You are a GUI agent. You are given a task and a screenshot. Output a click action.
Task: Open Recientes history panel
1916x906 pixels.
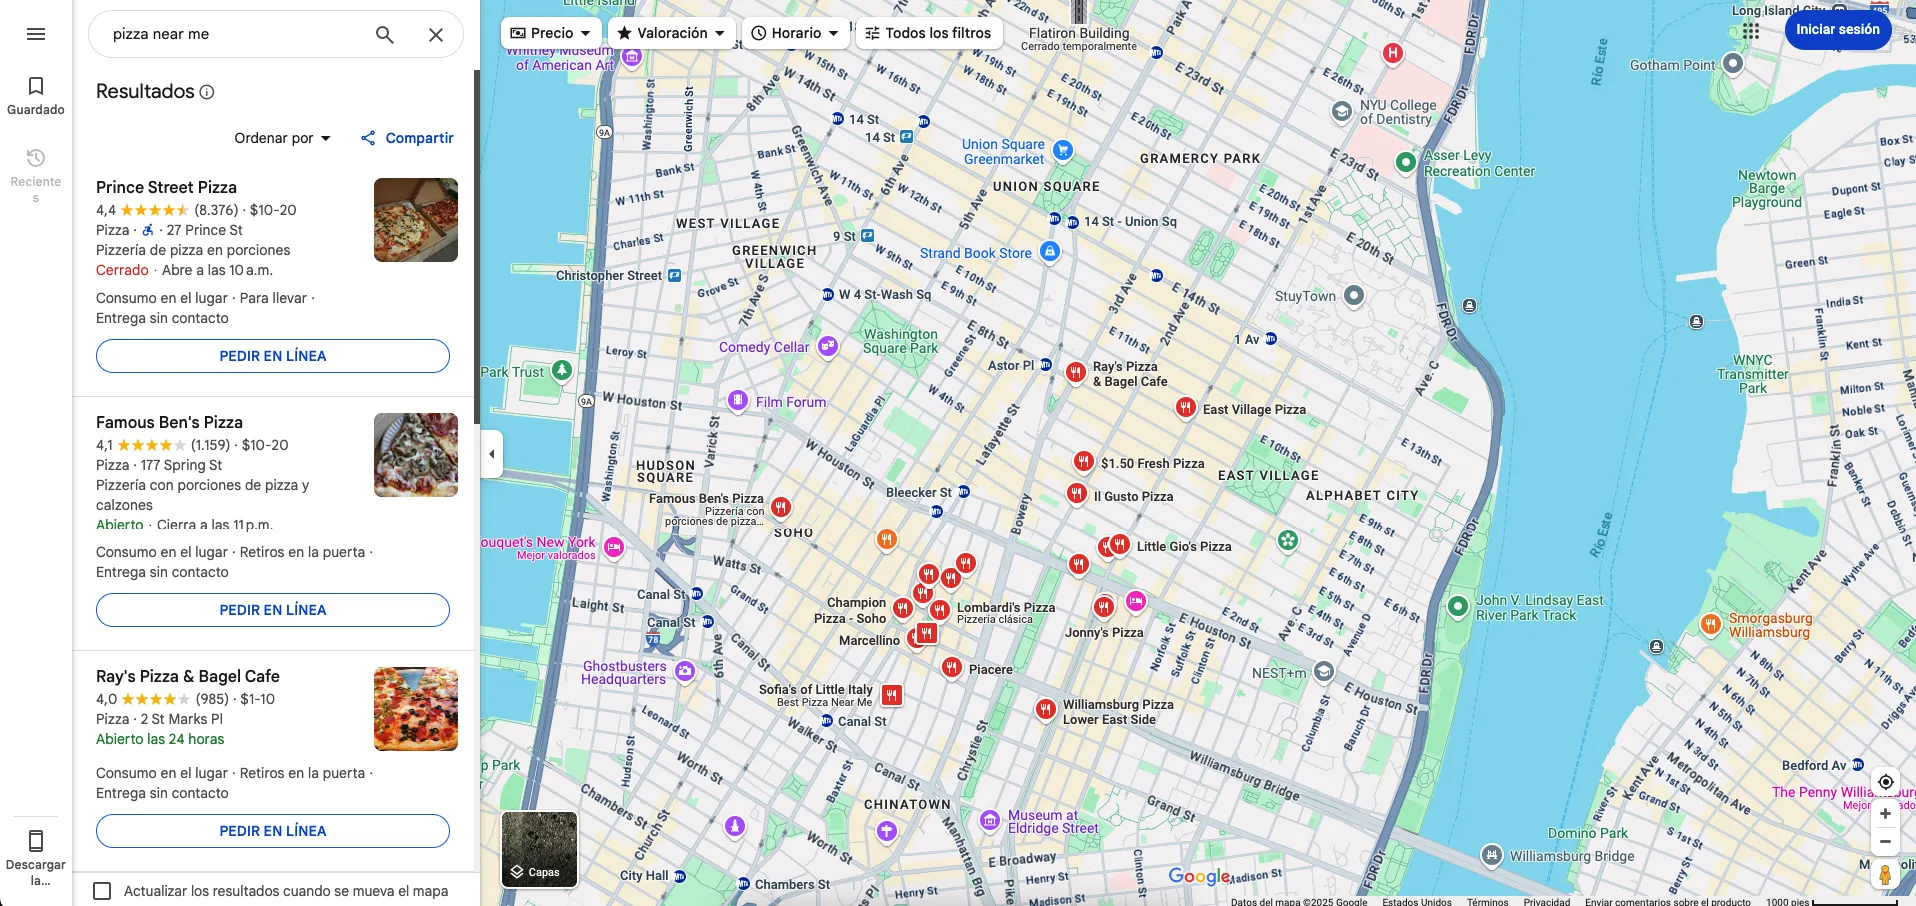point(36,175)
